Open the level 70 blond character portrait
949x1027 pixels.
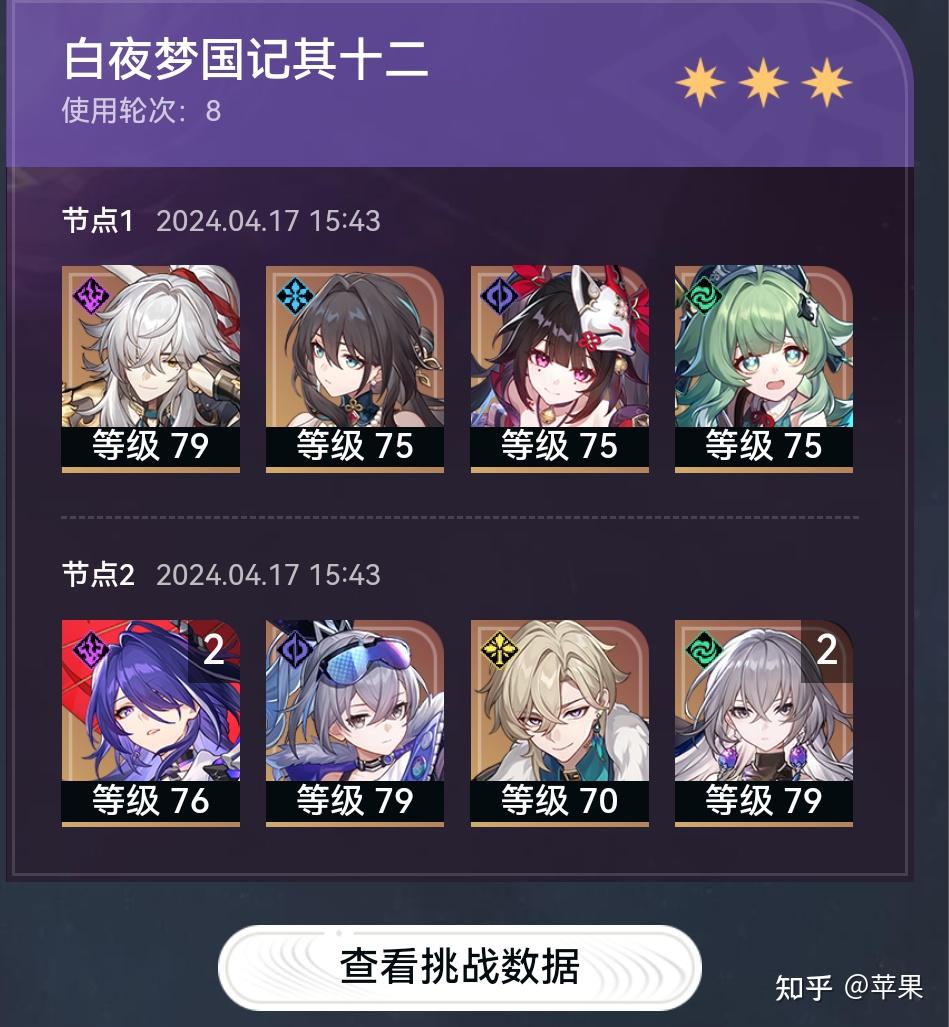tap(559, 723)
